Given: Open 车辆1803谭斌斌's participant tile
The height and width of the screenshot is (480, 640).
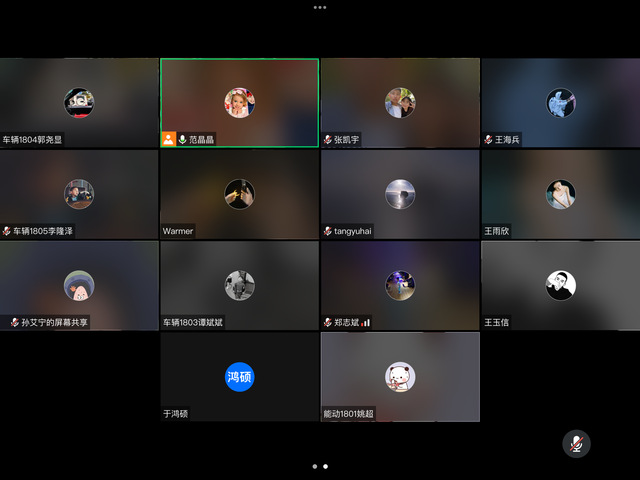Looking at the screenshot, I should pos(240,285).
